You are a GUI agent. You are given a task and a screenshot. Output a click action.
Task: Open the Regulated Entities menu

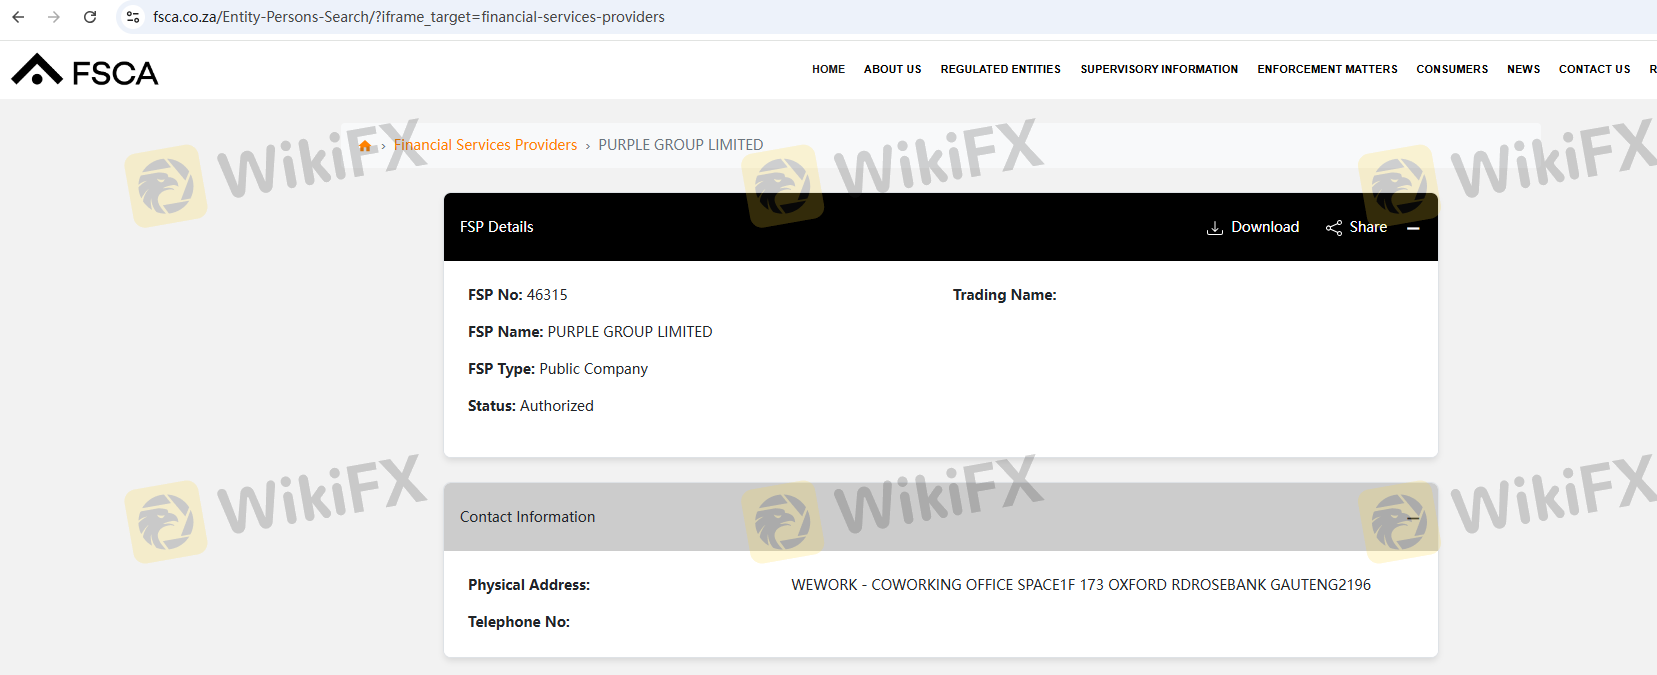pyautogui.click(x=1000, y=69)
